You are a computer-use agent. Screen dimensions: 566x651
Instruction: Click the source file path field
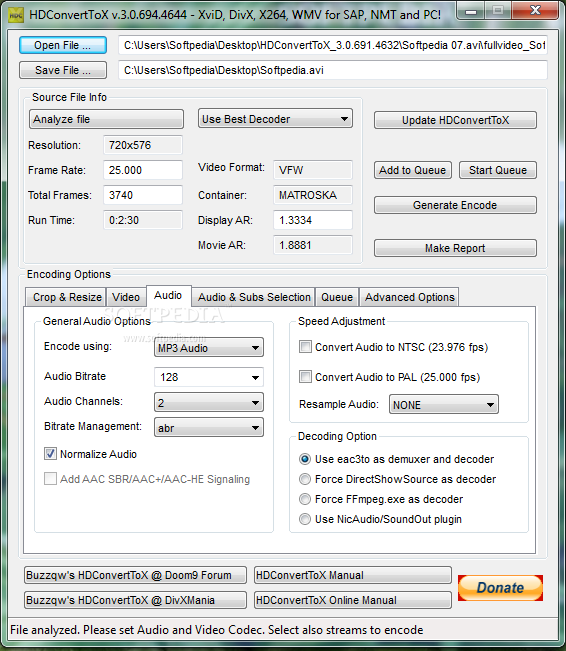333,45
